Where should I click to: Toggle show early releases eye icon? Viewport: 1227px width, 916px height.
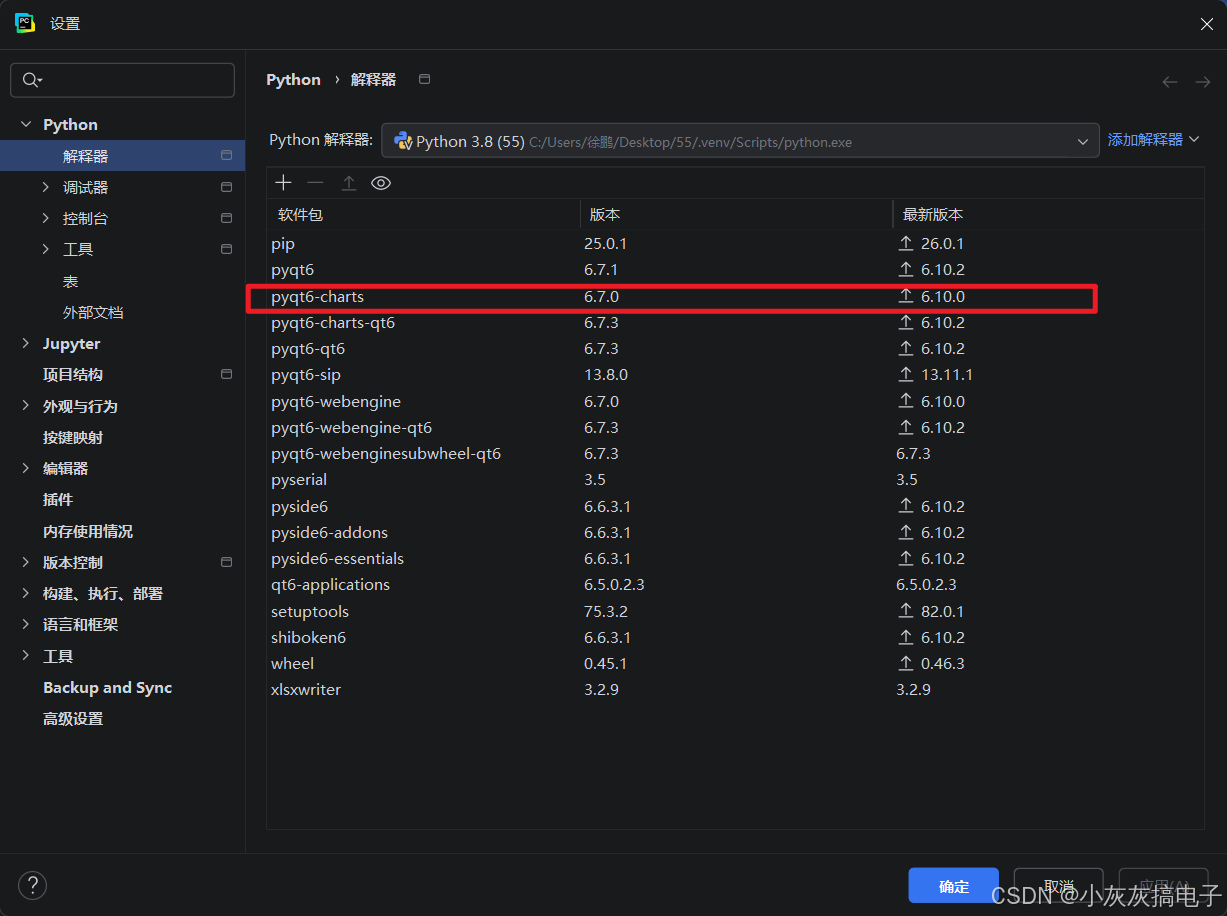click(380, 182)
